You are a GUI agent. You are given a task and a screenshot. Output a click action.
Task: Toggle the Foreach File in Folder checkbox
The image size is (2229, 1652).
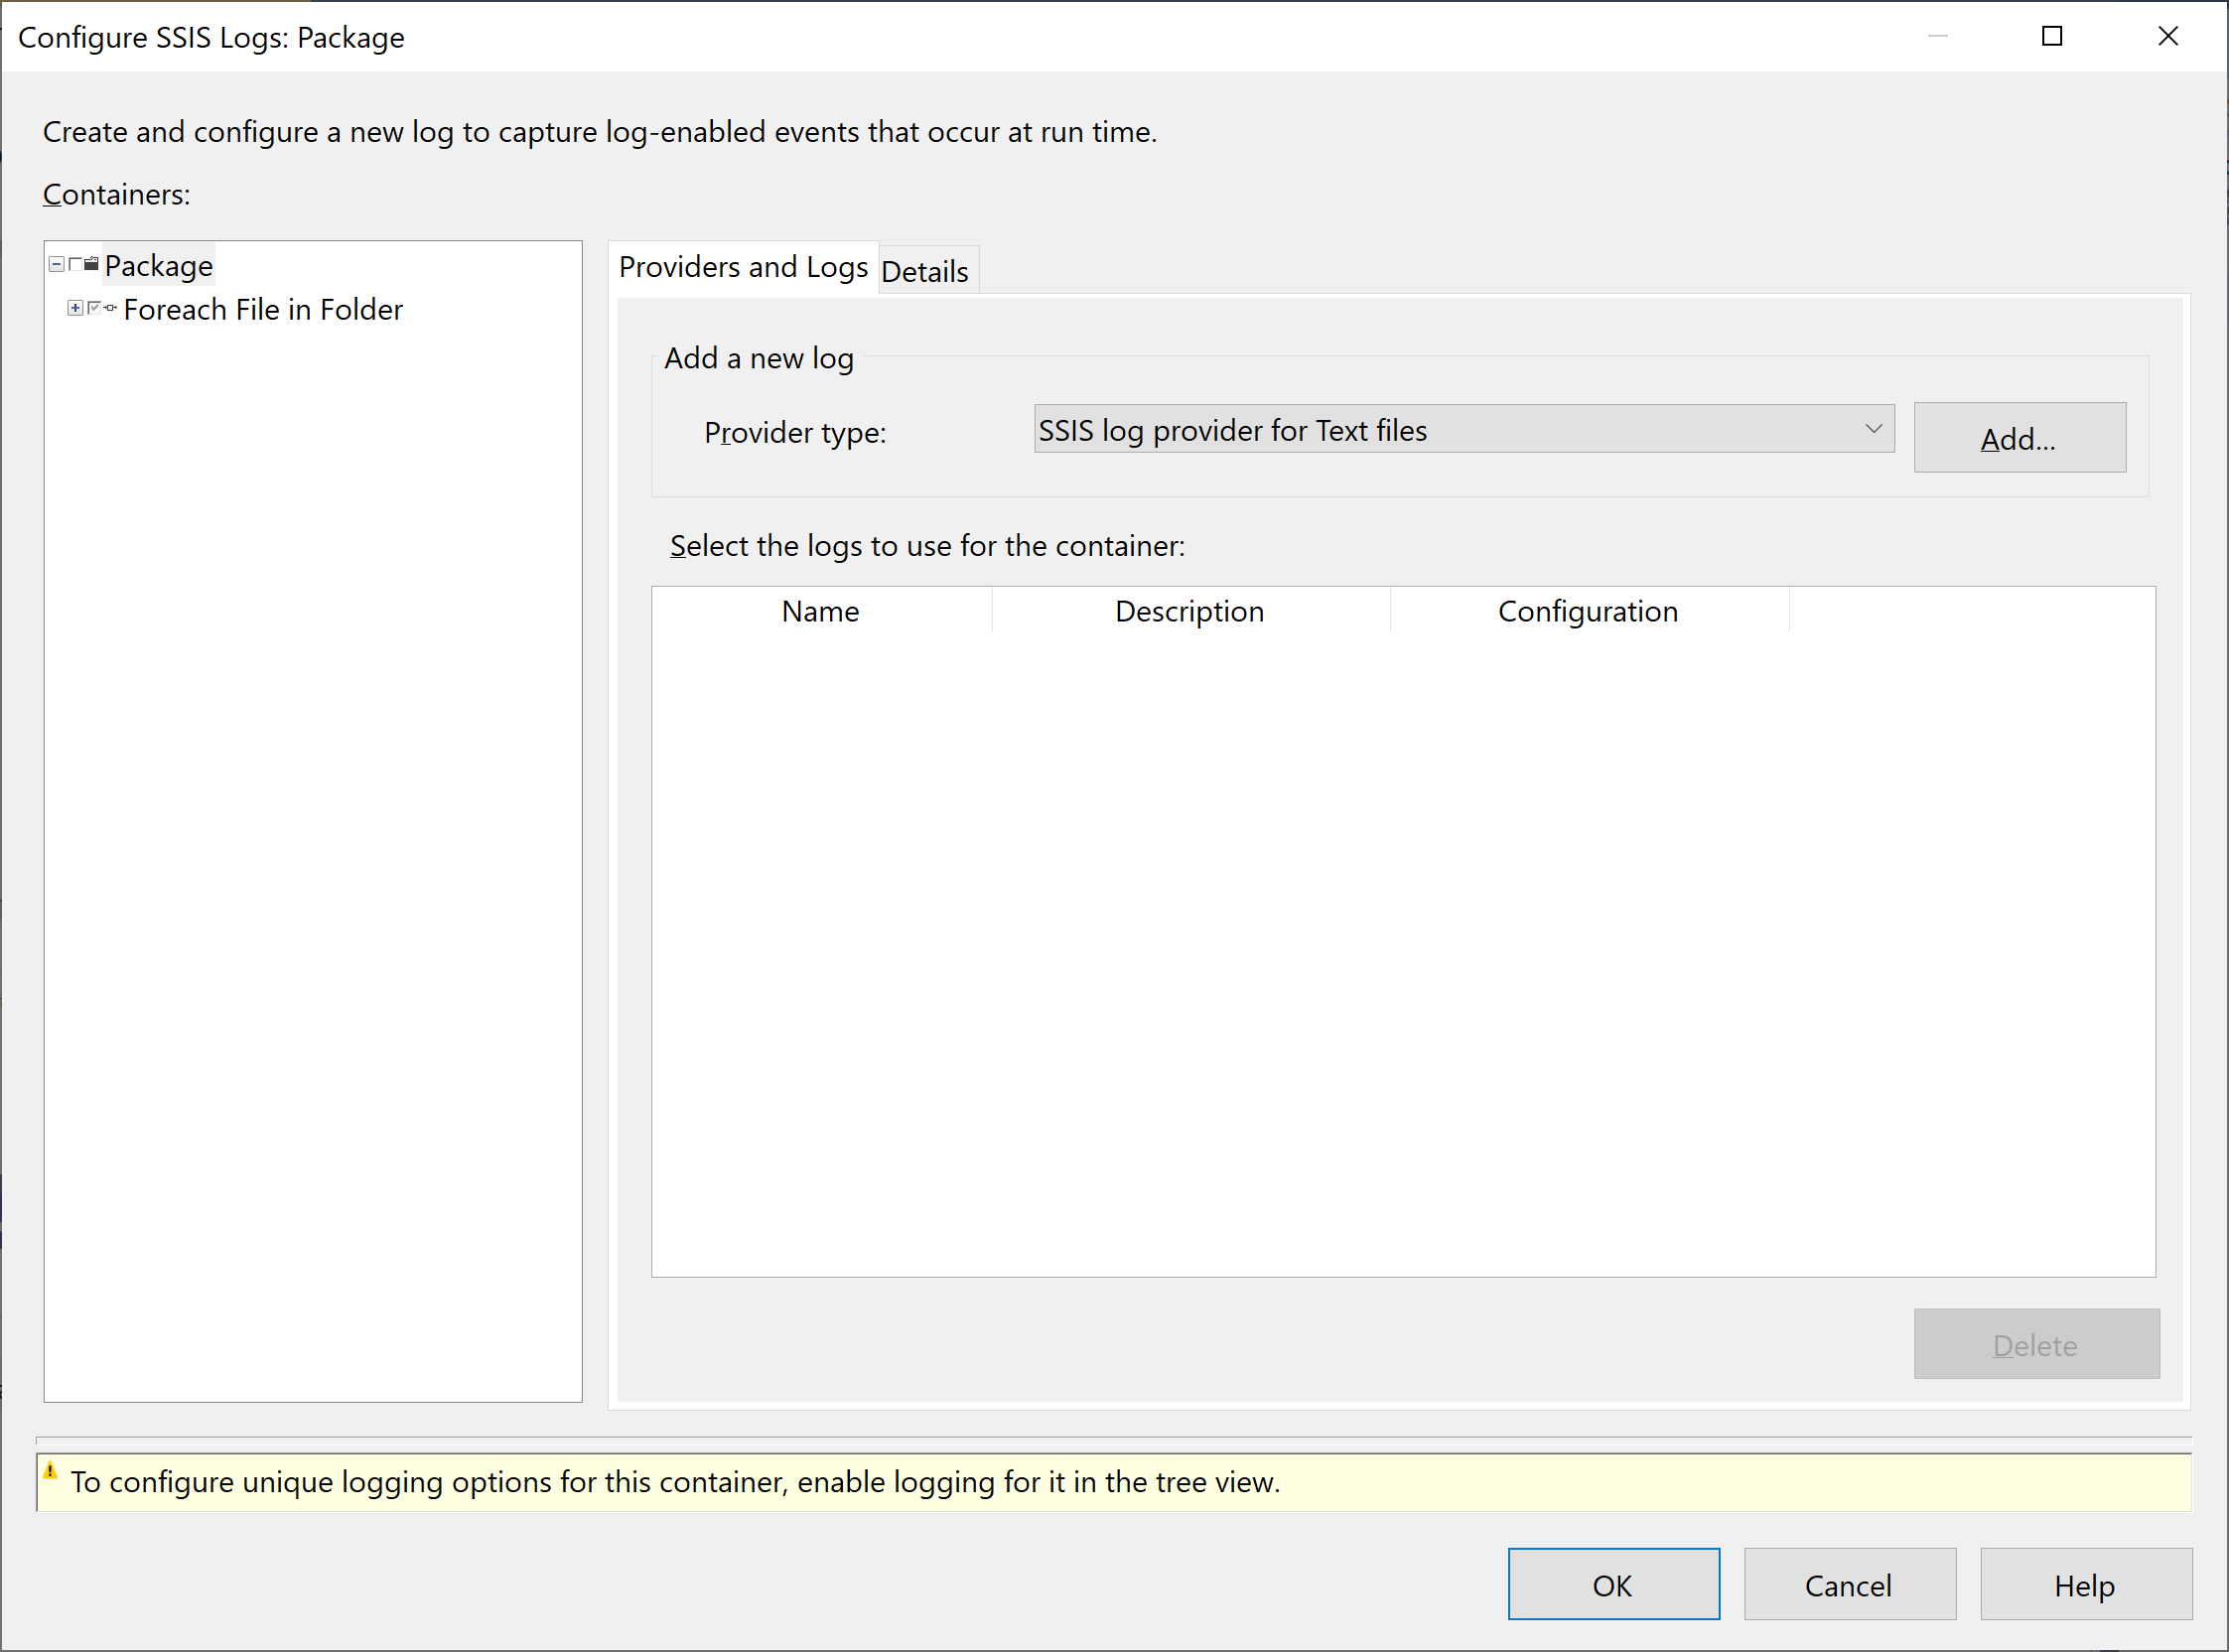[x=94, y=308]
